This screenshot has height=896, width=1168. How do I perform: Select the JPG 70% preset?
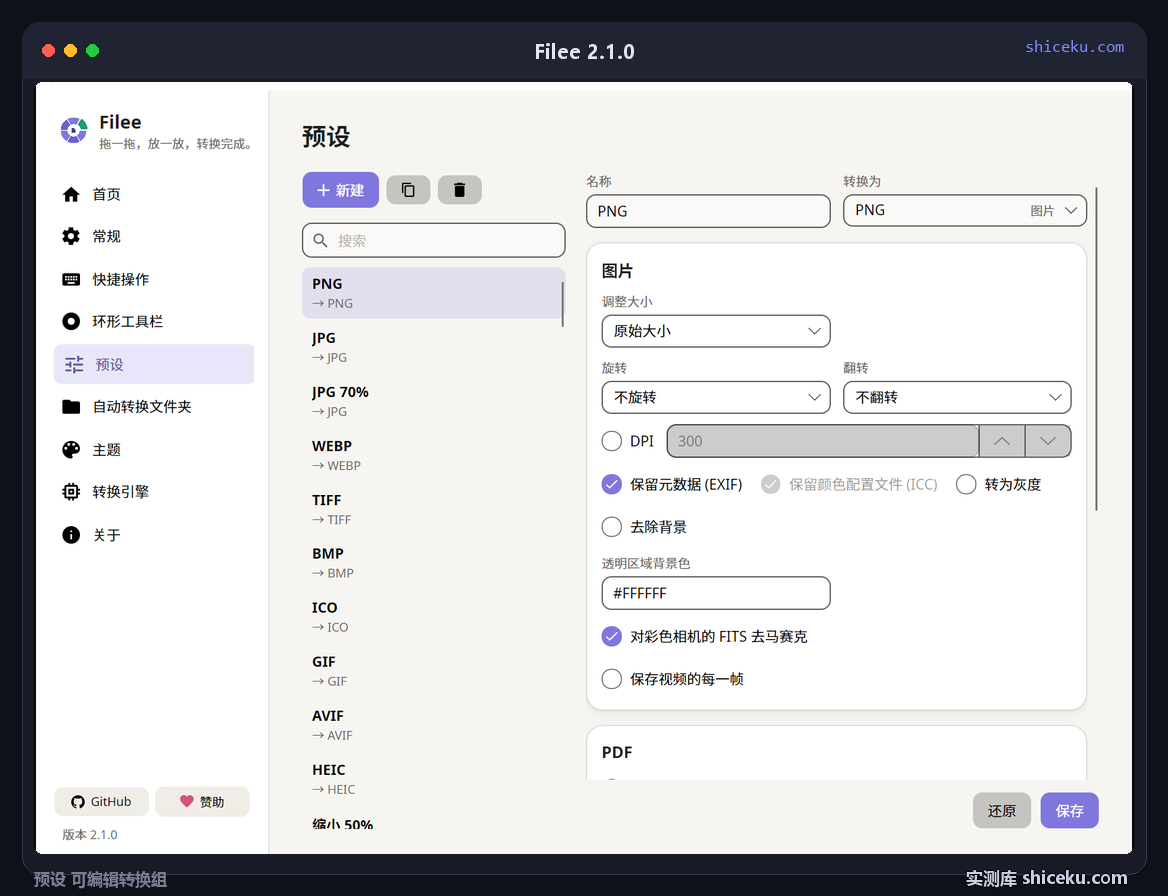[433, 401]
